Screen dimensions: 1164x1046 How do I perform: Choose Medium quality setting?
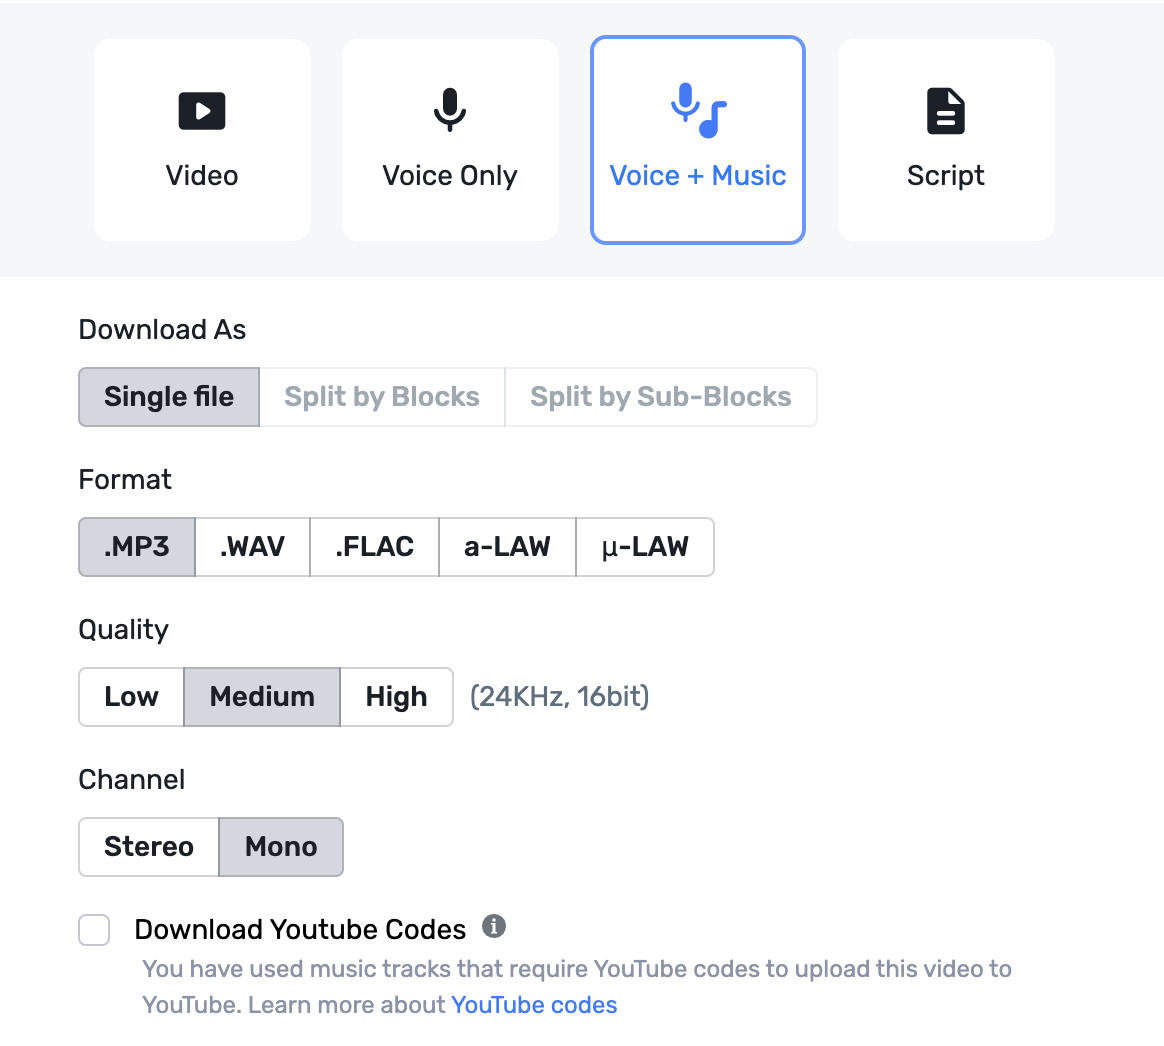[x=261, y=697]
